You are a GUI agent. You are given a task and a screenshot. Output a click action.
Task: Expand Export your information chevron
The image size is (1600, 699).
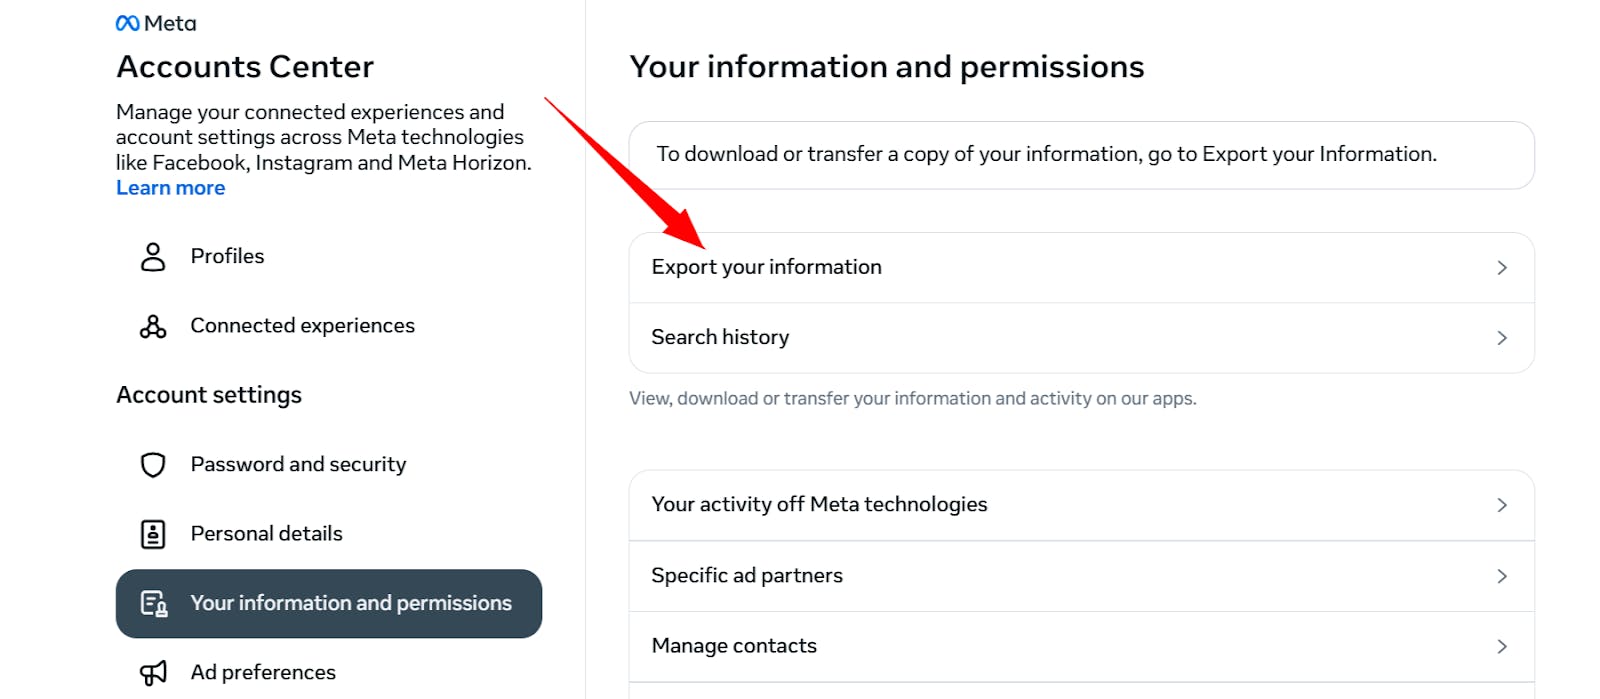tap(1502, 268)
